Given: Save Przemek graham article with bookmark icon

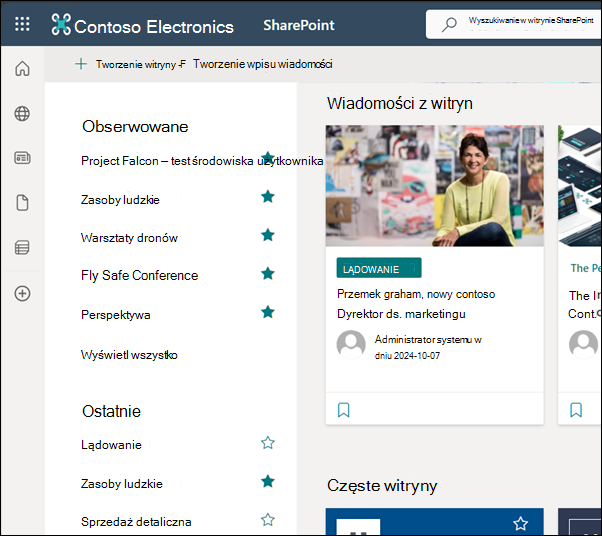Looking at the screenshot, I should (x=344, y=410).
